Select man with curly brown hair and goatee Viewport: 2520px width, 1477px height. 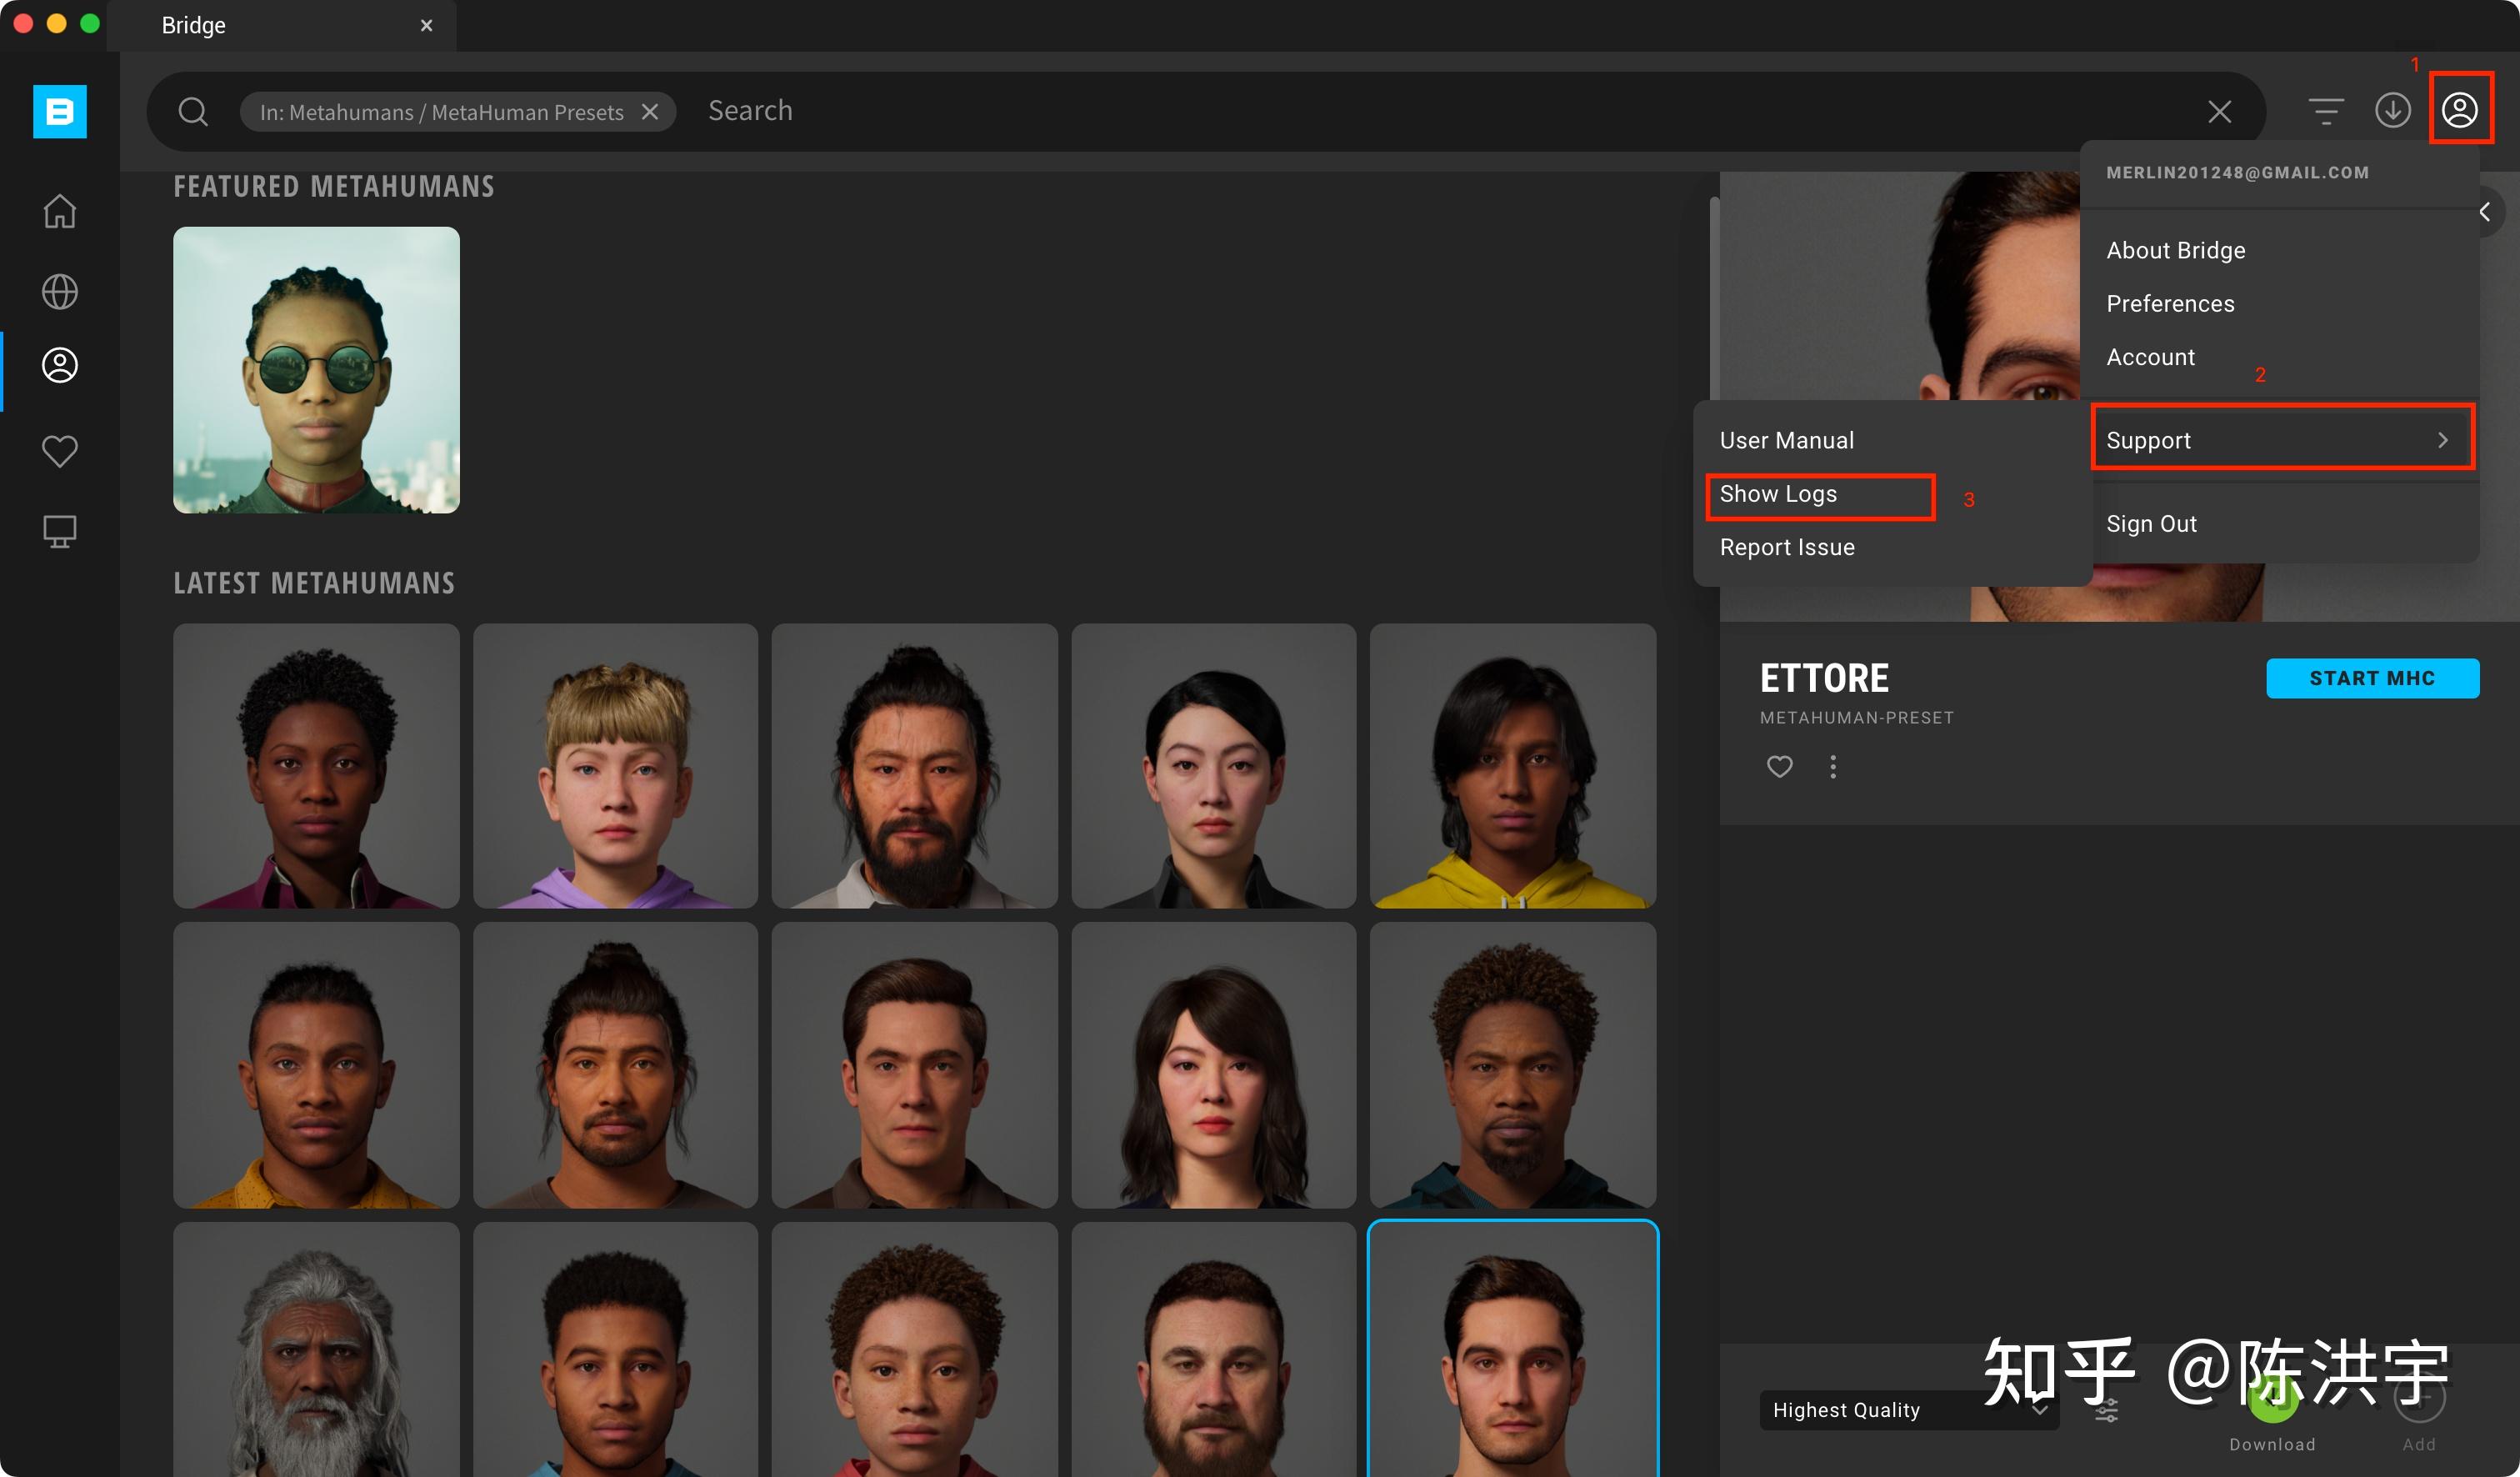coord(1512,1064)
